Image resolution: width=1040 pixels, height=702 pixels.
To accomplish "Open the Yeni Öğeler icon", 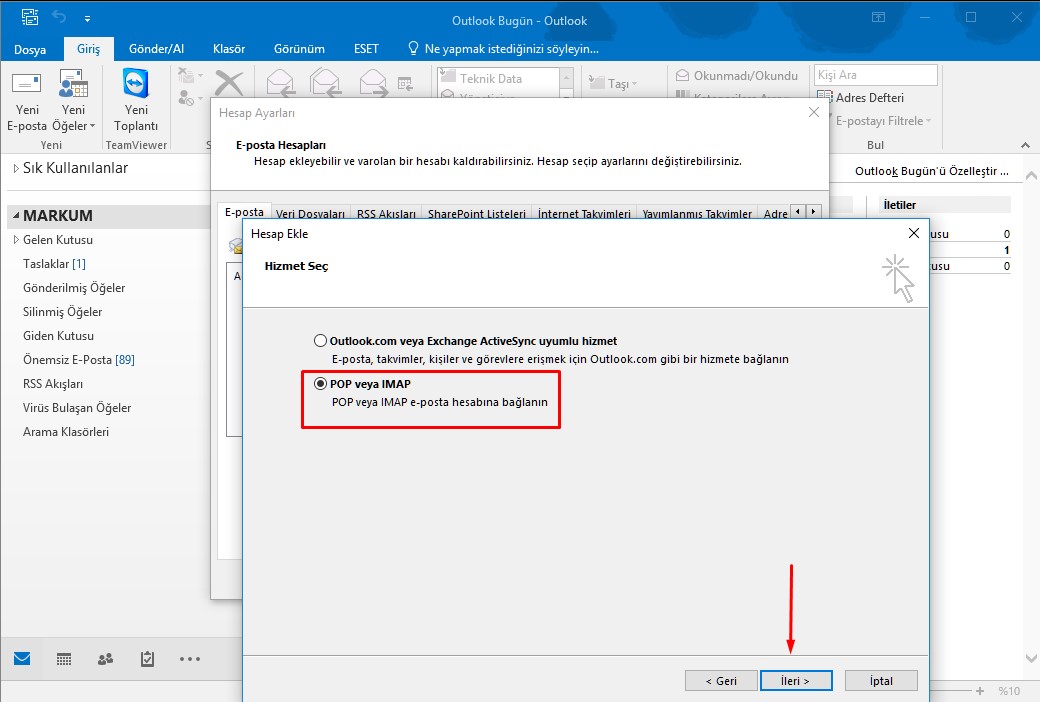I will coord(73,84).
